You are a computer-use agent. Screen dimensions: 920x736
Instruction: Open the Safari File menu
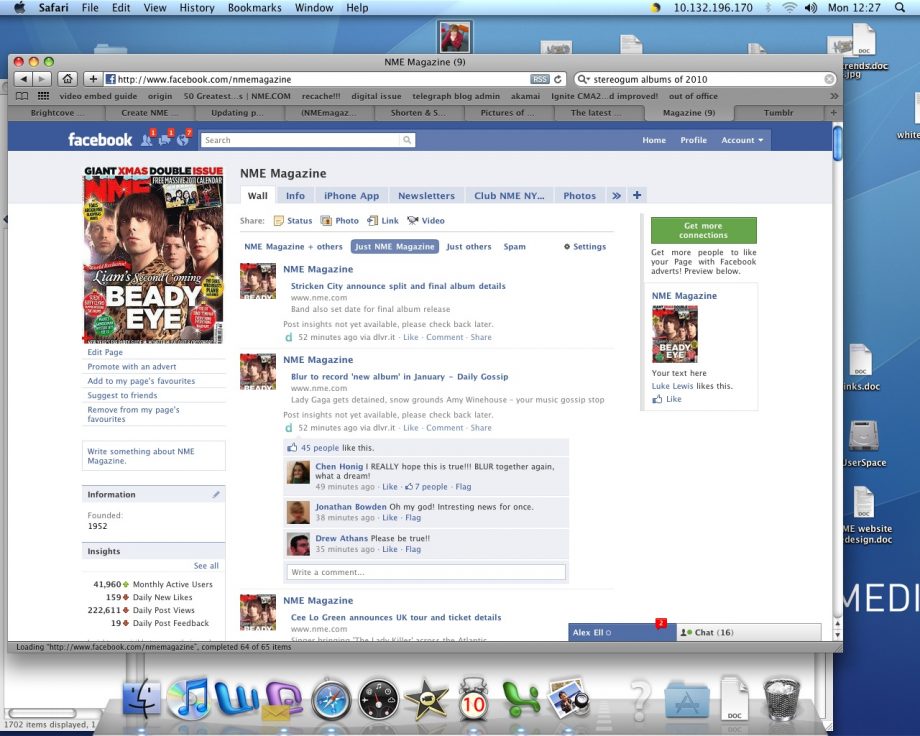pyautogui.click(x=90, y=8)
